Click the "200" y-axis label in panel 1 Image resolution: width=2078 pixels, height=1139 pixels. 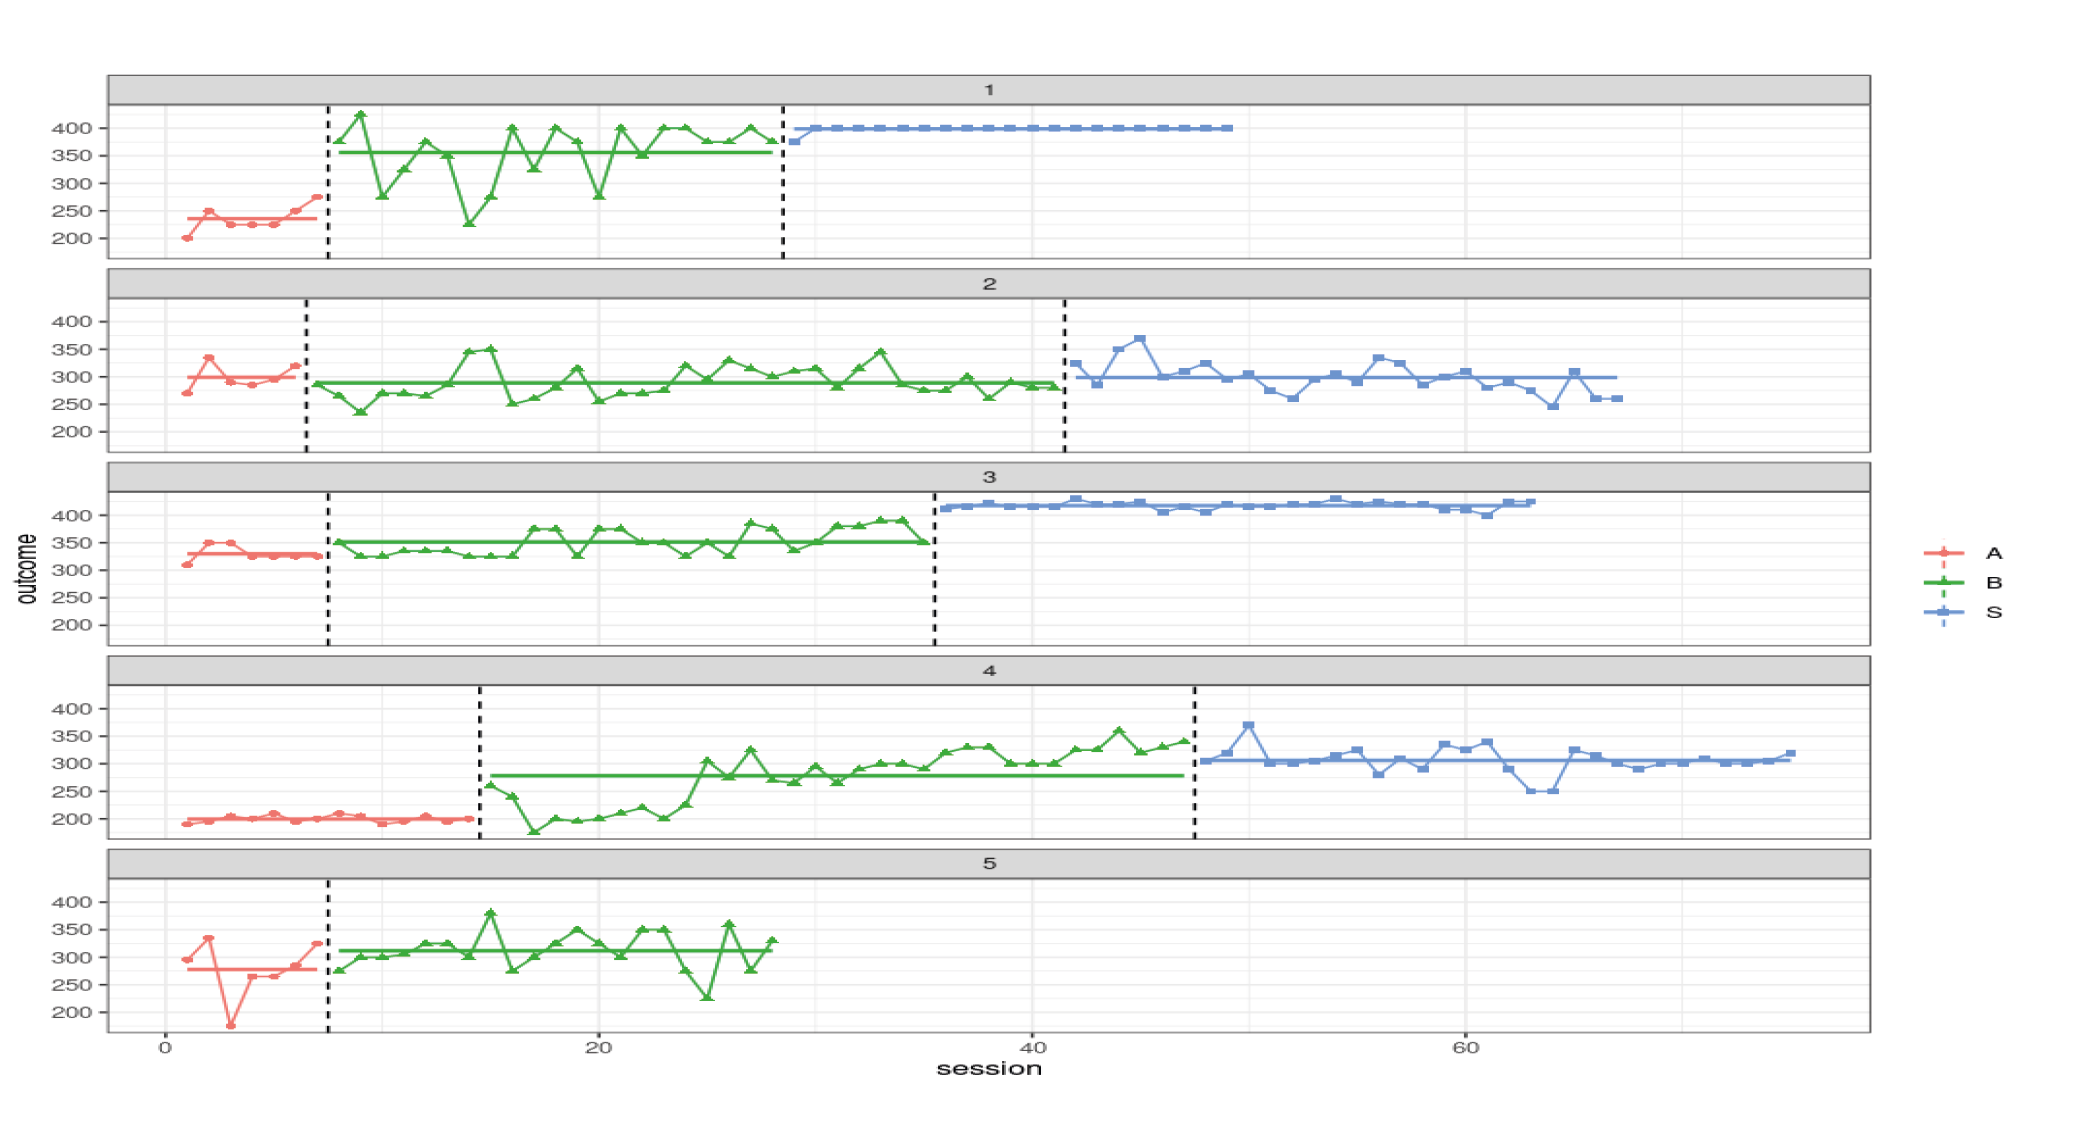pos(72,238)
